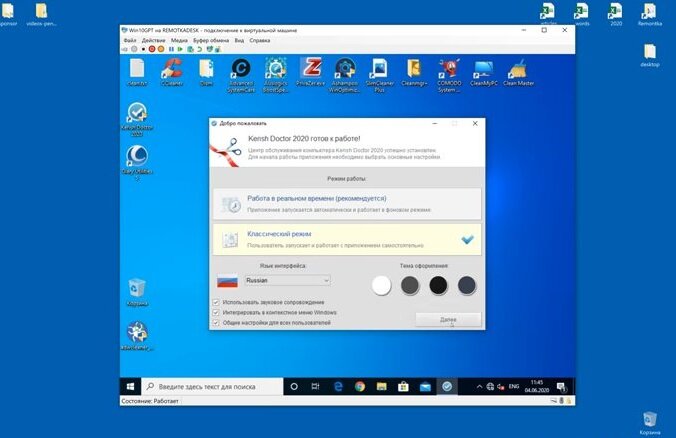This screenshot has height=438, width=676.
Task: Choose the dark gray theme swatch
Action: click(x=410, y=285)
